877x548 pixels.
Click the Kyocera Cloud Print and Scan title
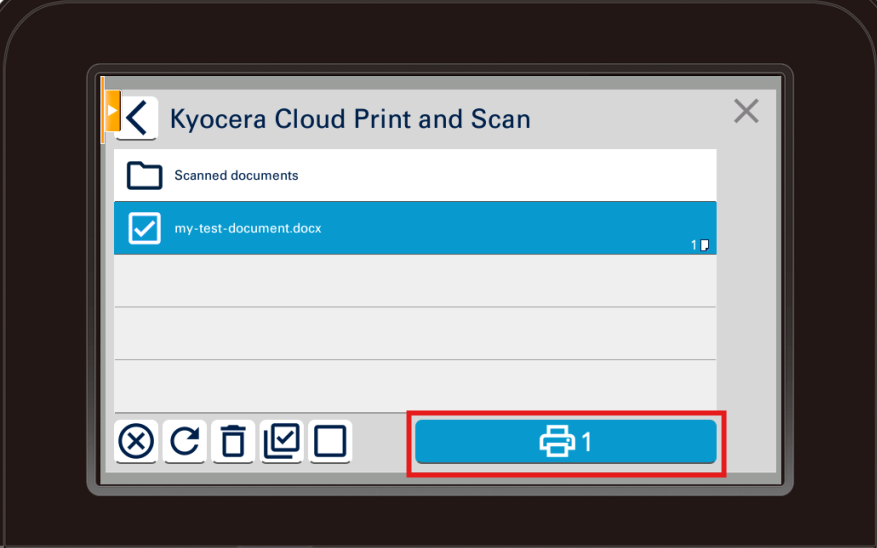350,119
